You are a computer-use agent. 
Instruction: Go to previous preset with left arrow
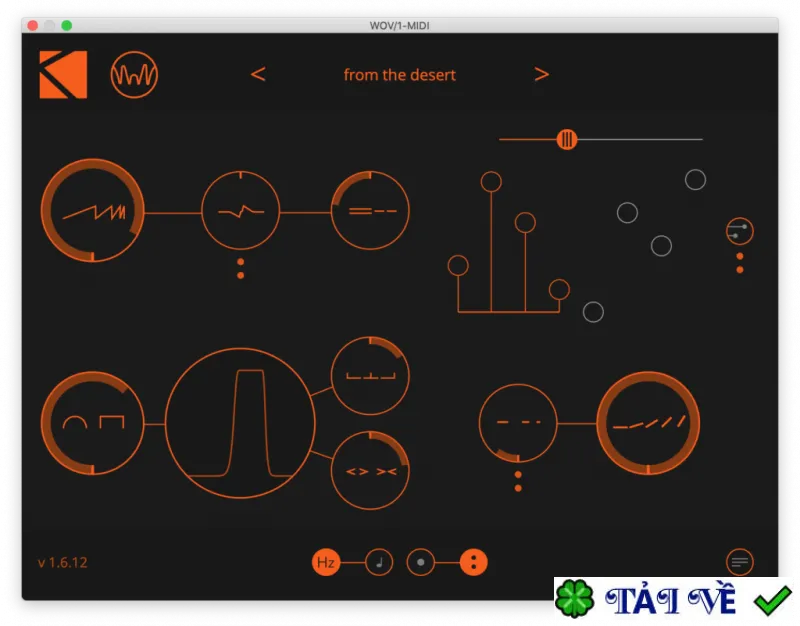click(x=258, y=74)
